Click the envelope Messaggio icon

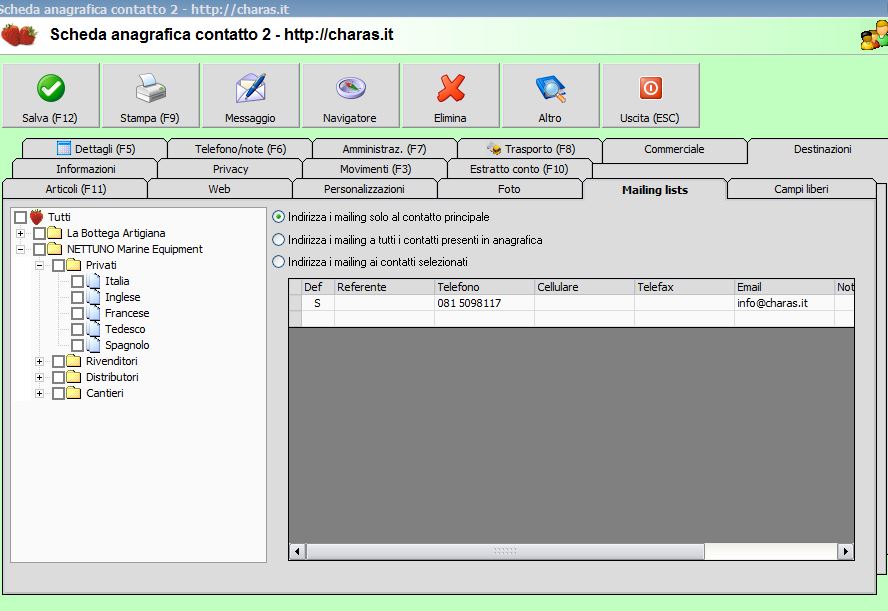click(x=250, y=88)
